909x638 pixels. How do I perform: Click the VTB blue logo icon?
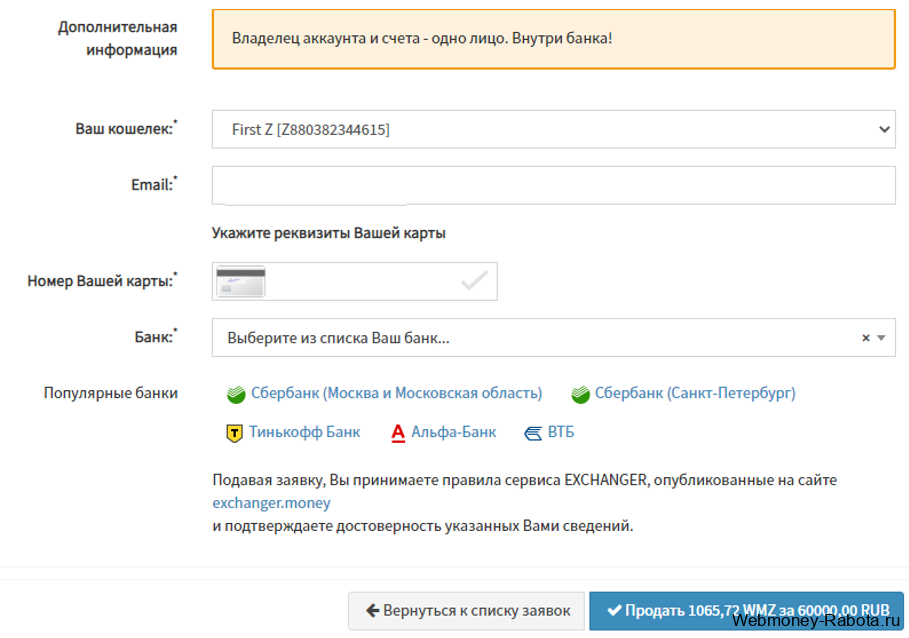(533, 433)
